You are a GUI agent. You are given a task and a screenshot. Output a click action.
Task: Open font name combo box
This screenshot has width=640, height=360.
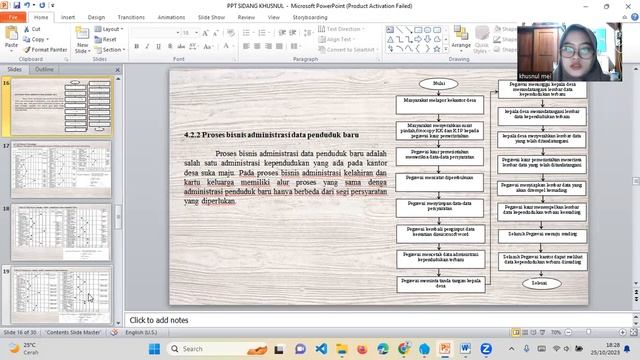click(156, 33)
